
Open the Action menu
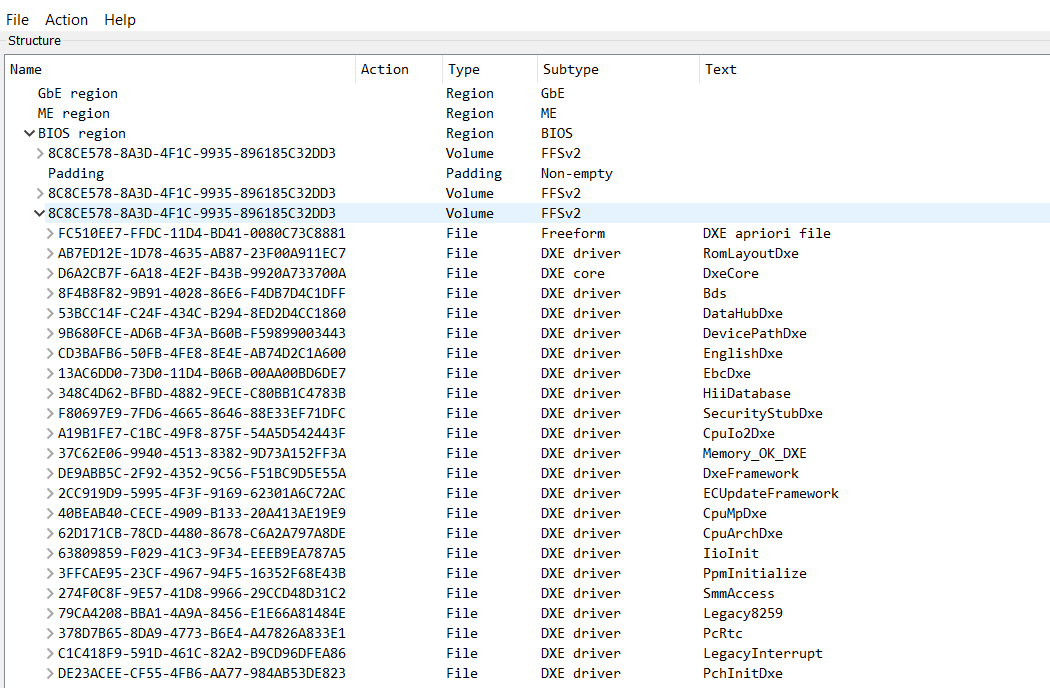tap(66, 20)
